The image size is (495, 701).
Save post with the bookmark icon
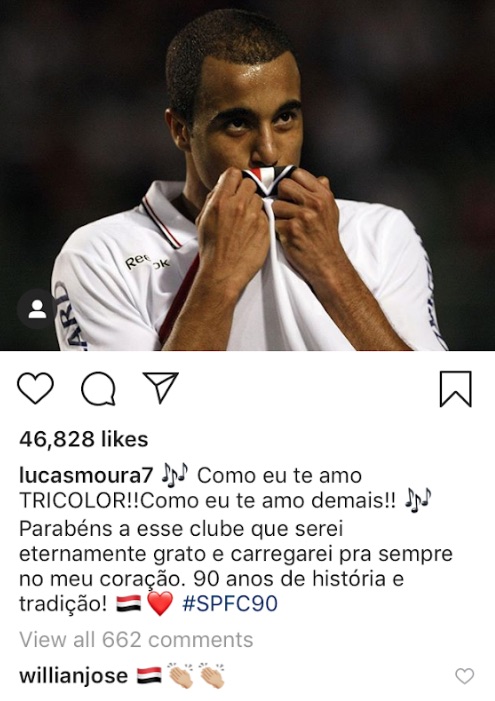point(456,389)
